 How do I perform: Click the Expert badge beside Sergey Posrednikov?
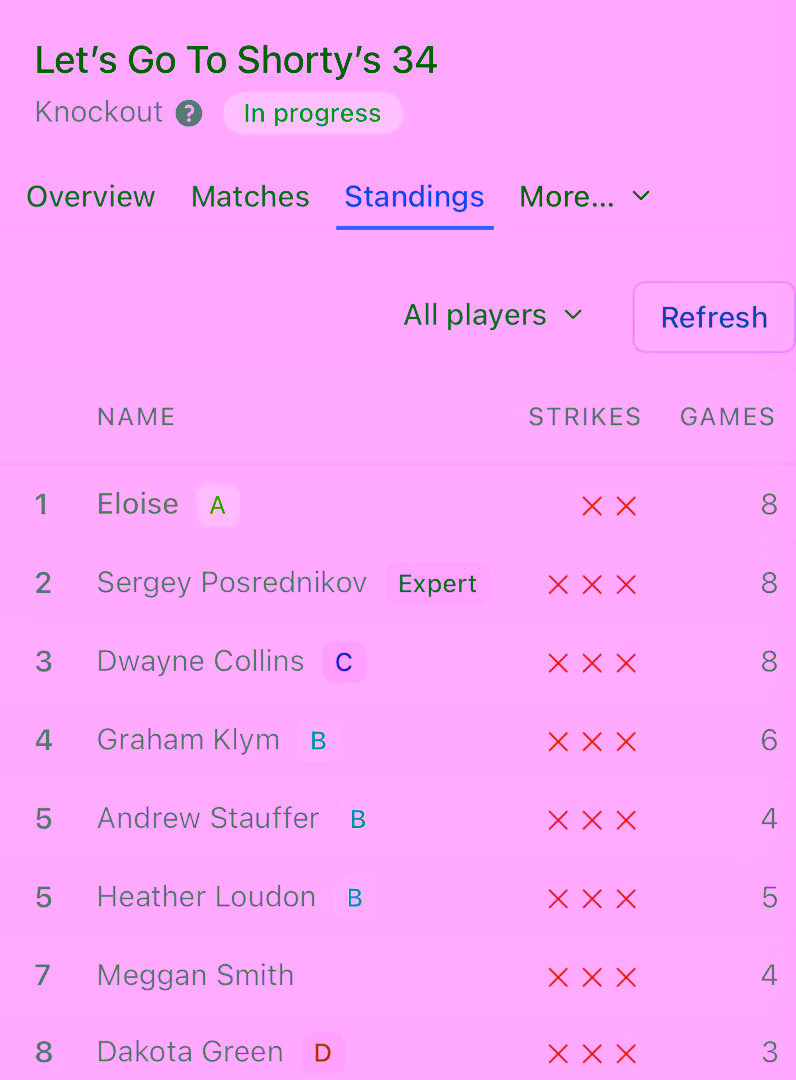point(437,584)
